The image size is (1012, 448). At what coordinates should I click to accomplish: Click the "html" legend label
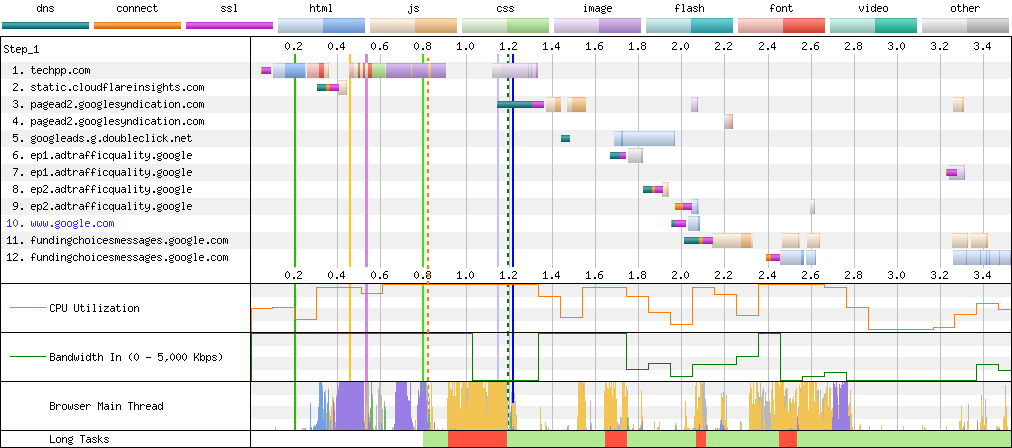coord(321,8)
